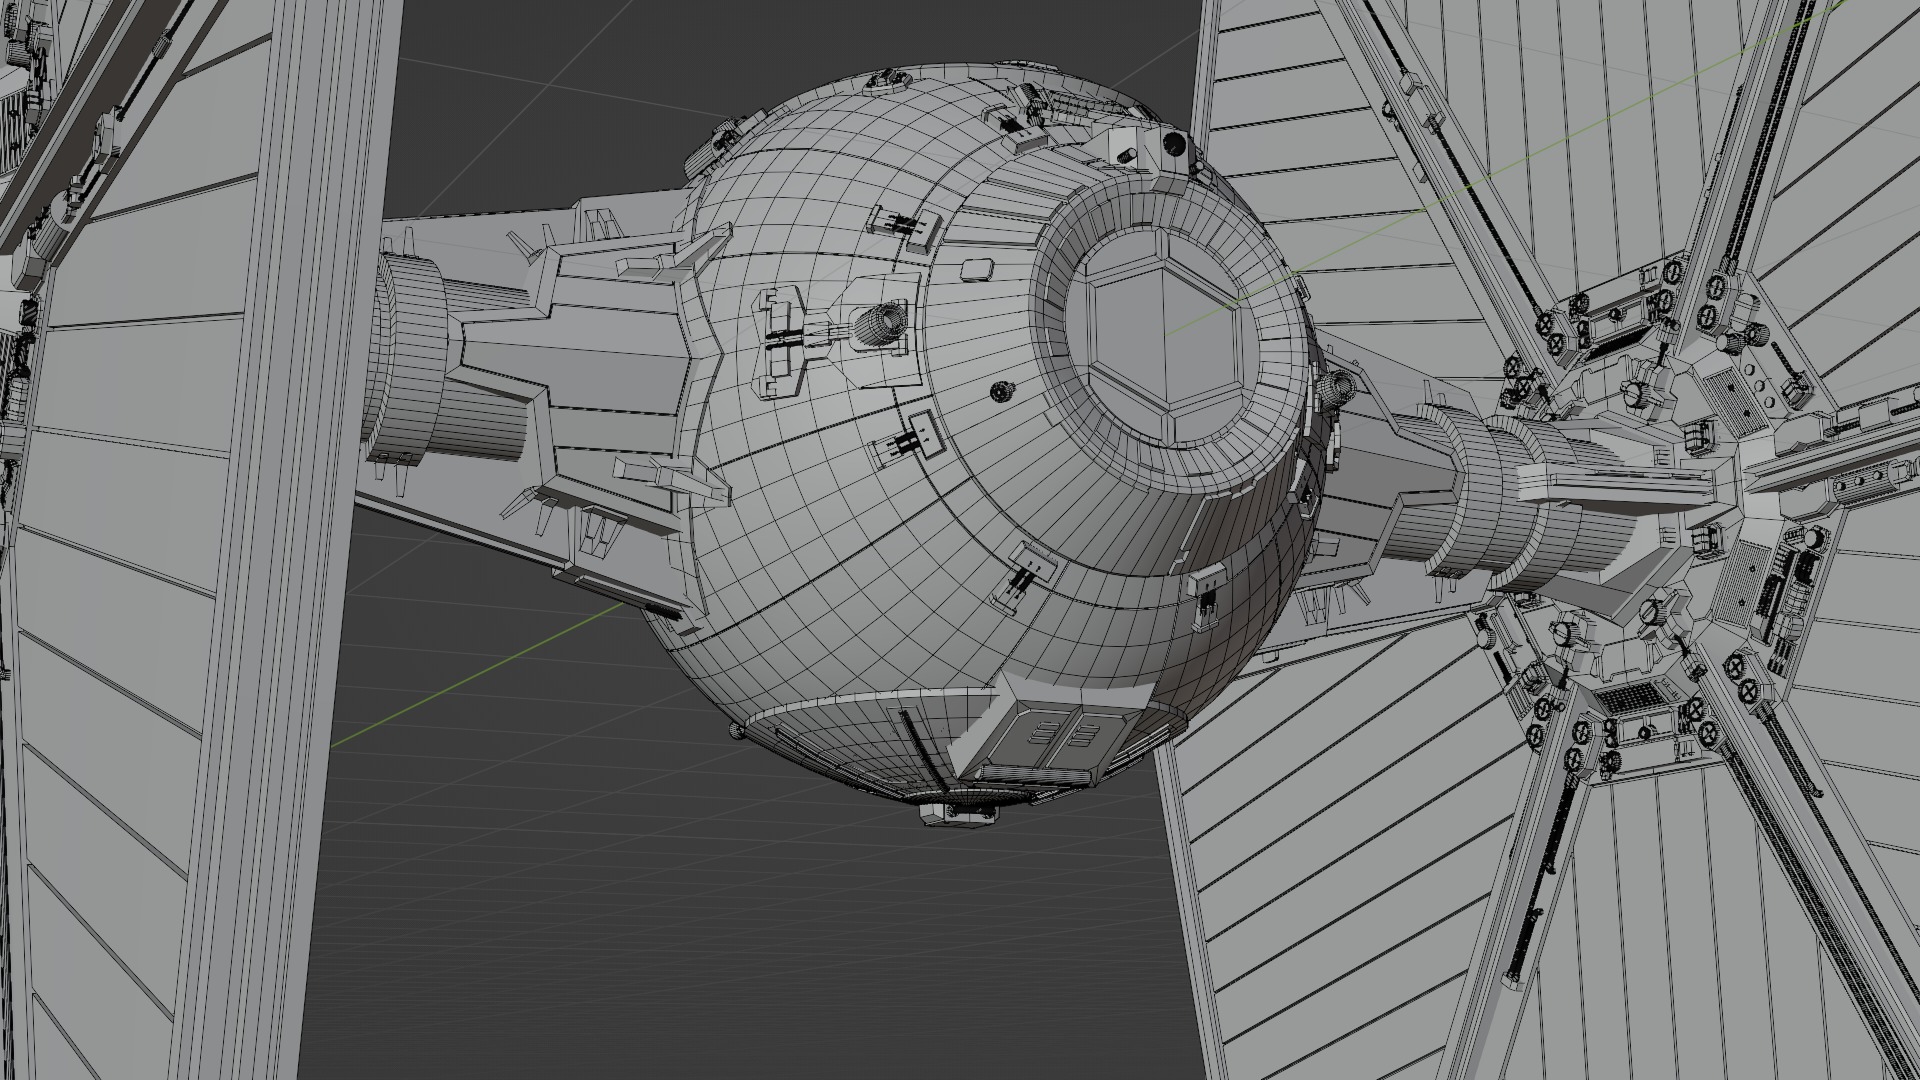This screenshot has width=1920, height=1080.
Task: Click the small round knob below the cannon
Action: pyautogui.click(x=1001, y=392)
